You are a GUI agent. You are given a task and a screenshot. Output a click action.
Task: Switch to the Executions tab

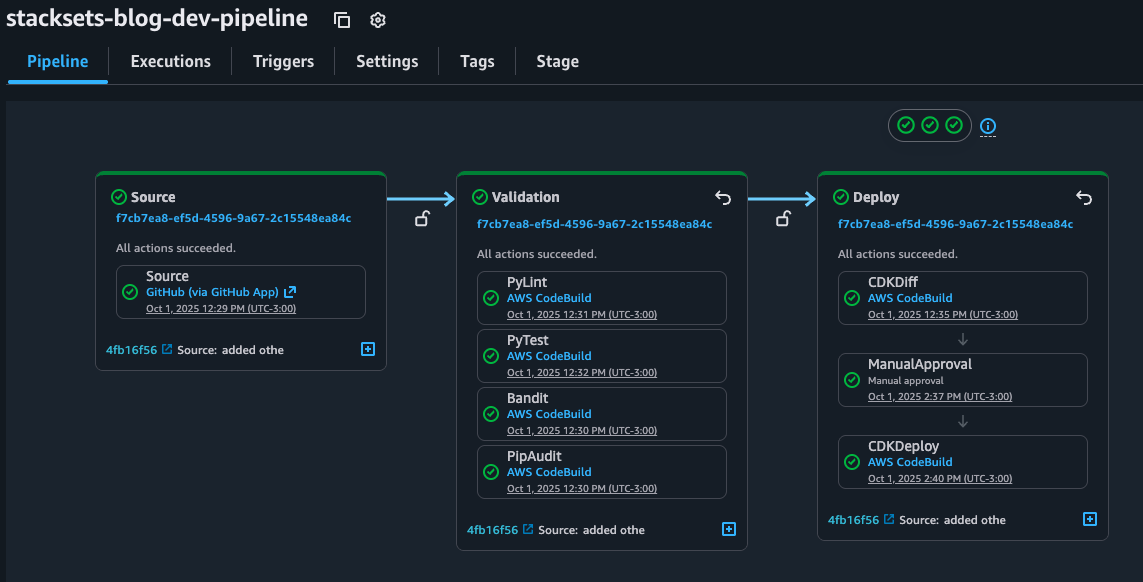tap(170, 61)
